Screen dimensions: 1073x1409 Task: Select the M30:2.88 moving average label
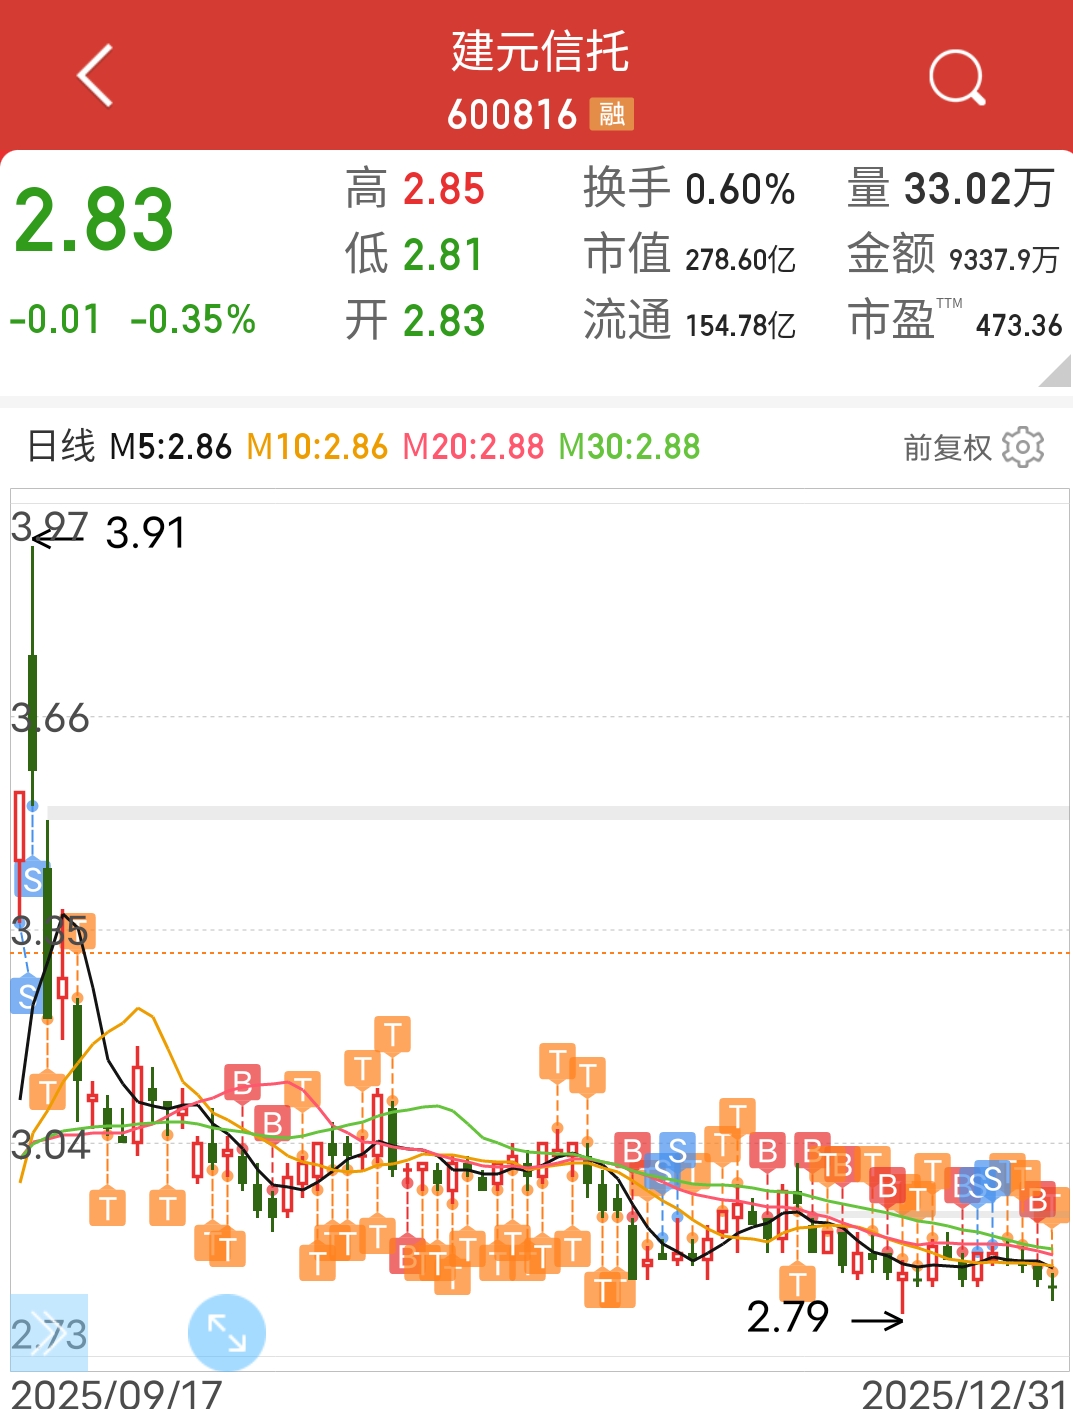[x=629, y=446]
